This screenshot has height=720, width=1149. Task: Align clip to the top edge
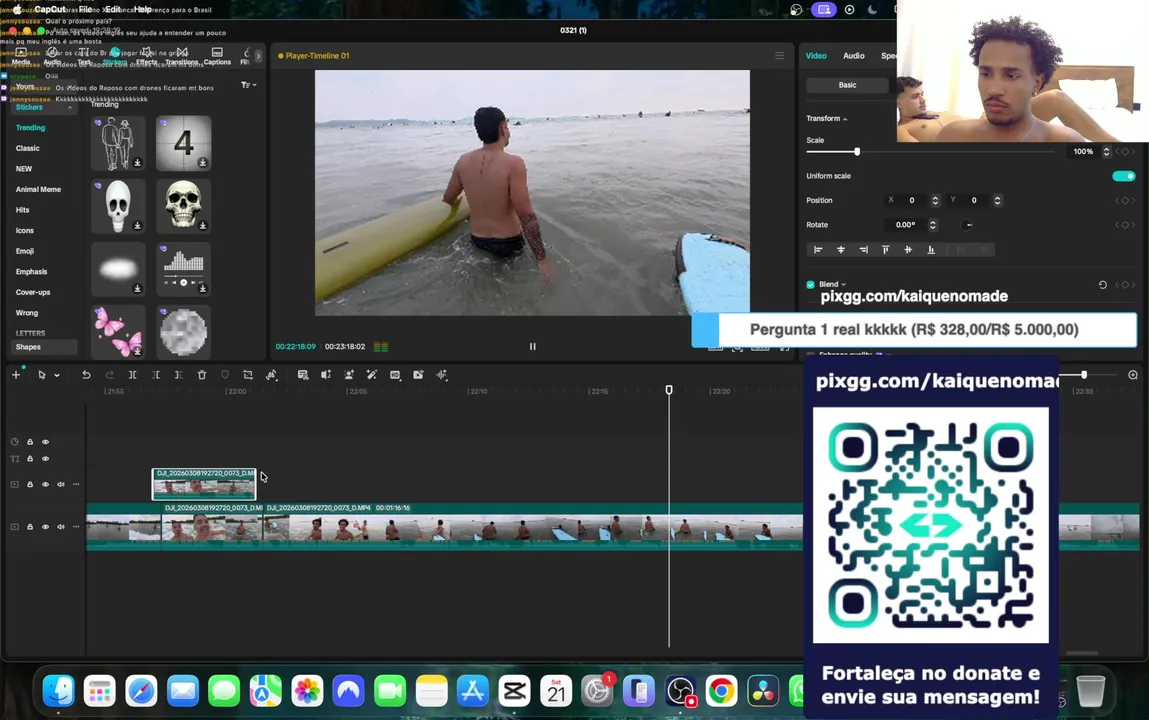coord(885,250)
